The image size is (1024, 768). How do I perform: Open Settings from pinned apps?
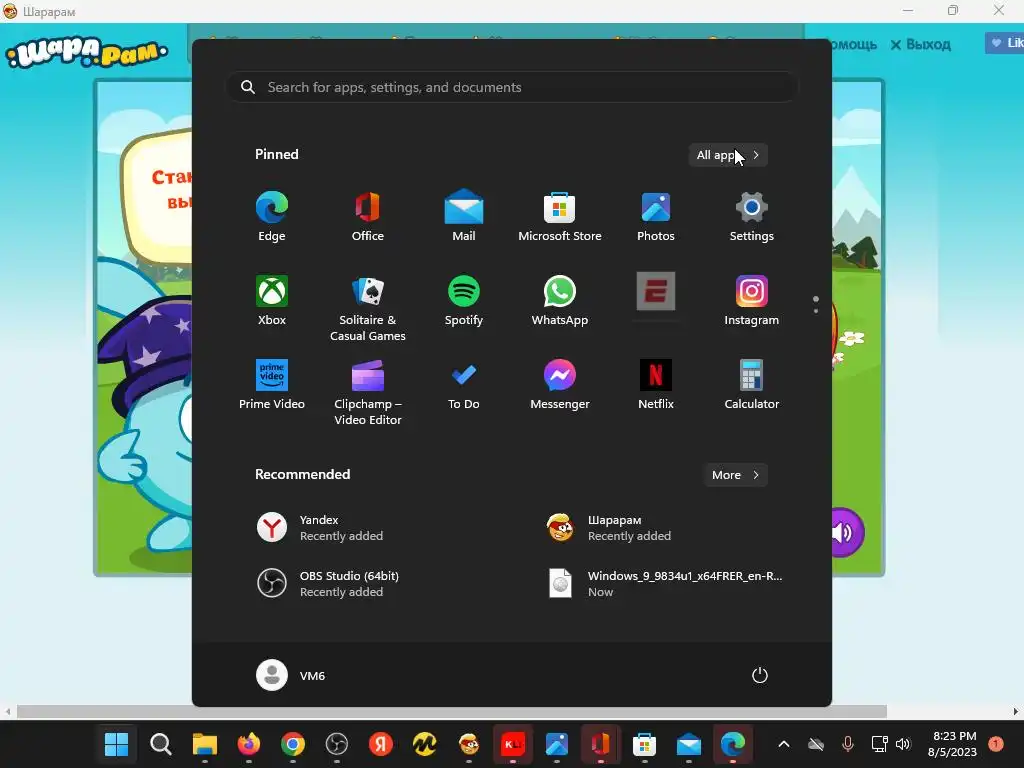pyautogui.click(x=752, y=216)
